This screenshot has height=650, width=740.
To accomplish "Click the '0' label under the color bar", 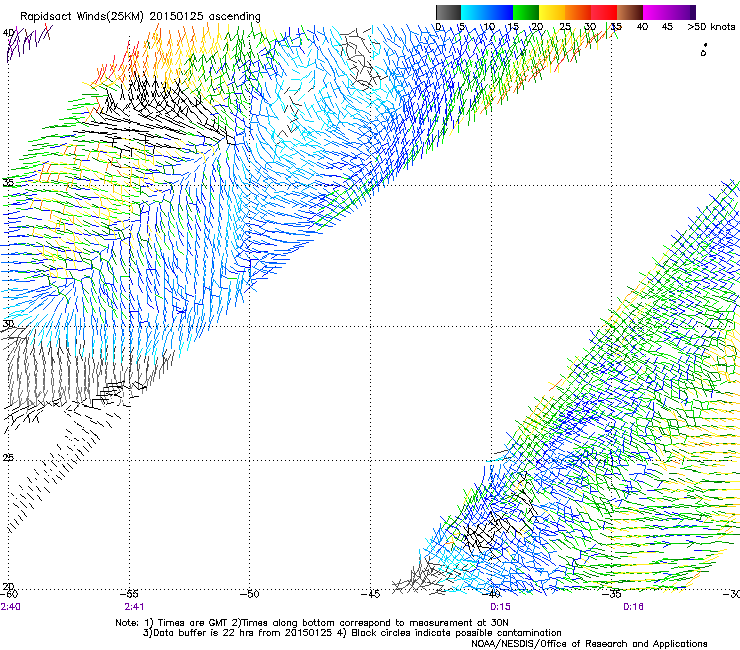I will coord(439,27).
